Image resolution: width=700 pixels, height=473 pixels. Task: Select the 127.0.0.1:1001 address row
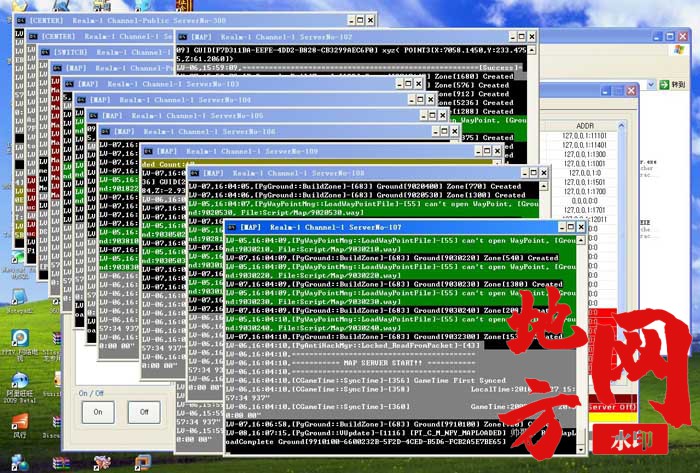(x=584, y=164)
